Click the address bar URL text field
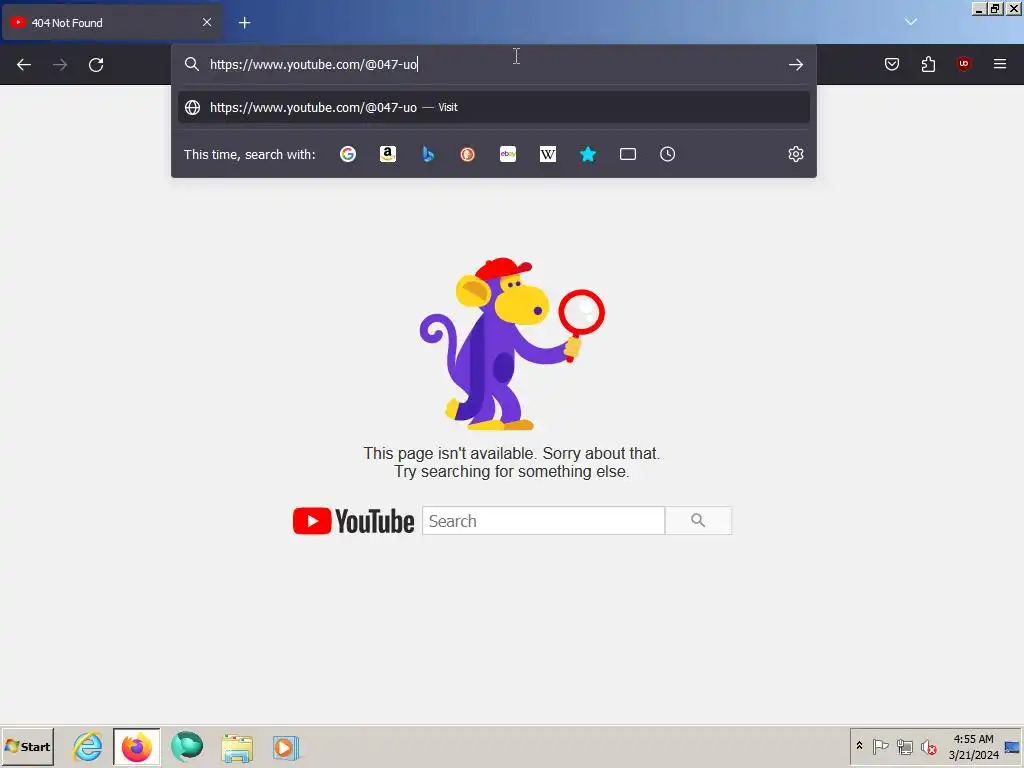The height and width of the screenshot is (768, 1024). pyautogui.click(x=494, y=64)
